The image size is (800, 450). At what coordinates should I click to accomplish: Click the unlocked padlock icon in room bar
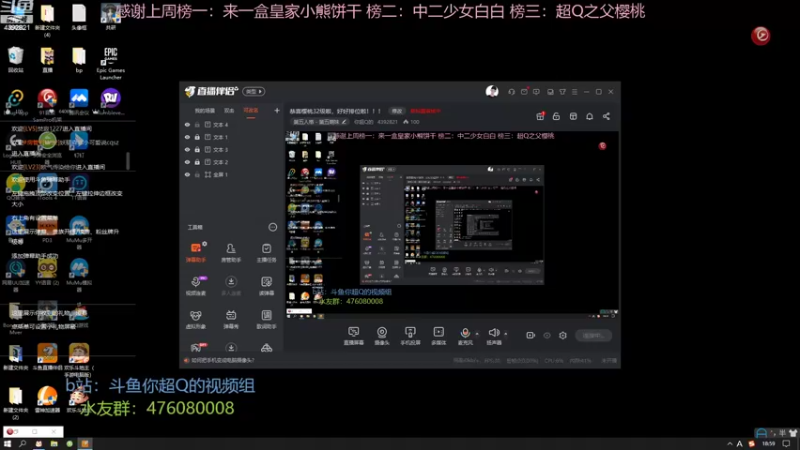(556, 116)
